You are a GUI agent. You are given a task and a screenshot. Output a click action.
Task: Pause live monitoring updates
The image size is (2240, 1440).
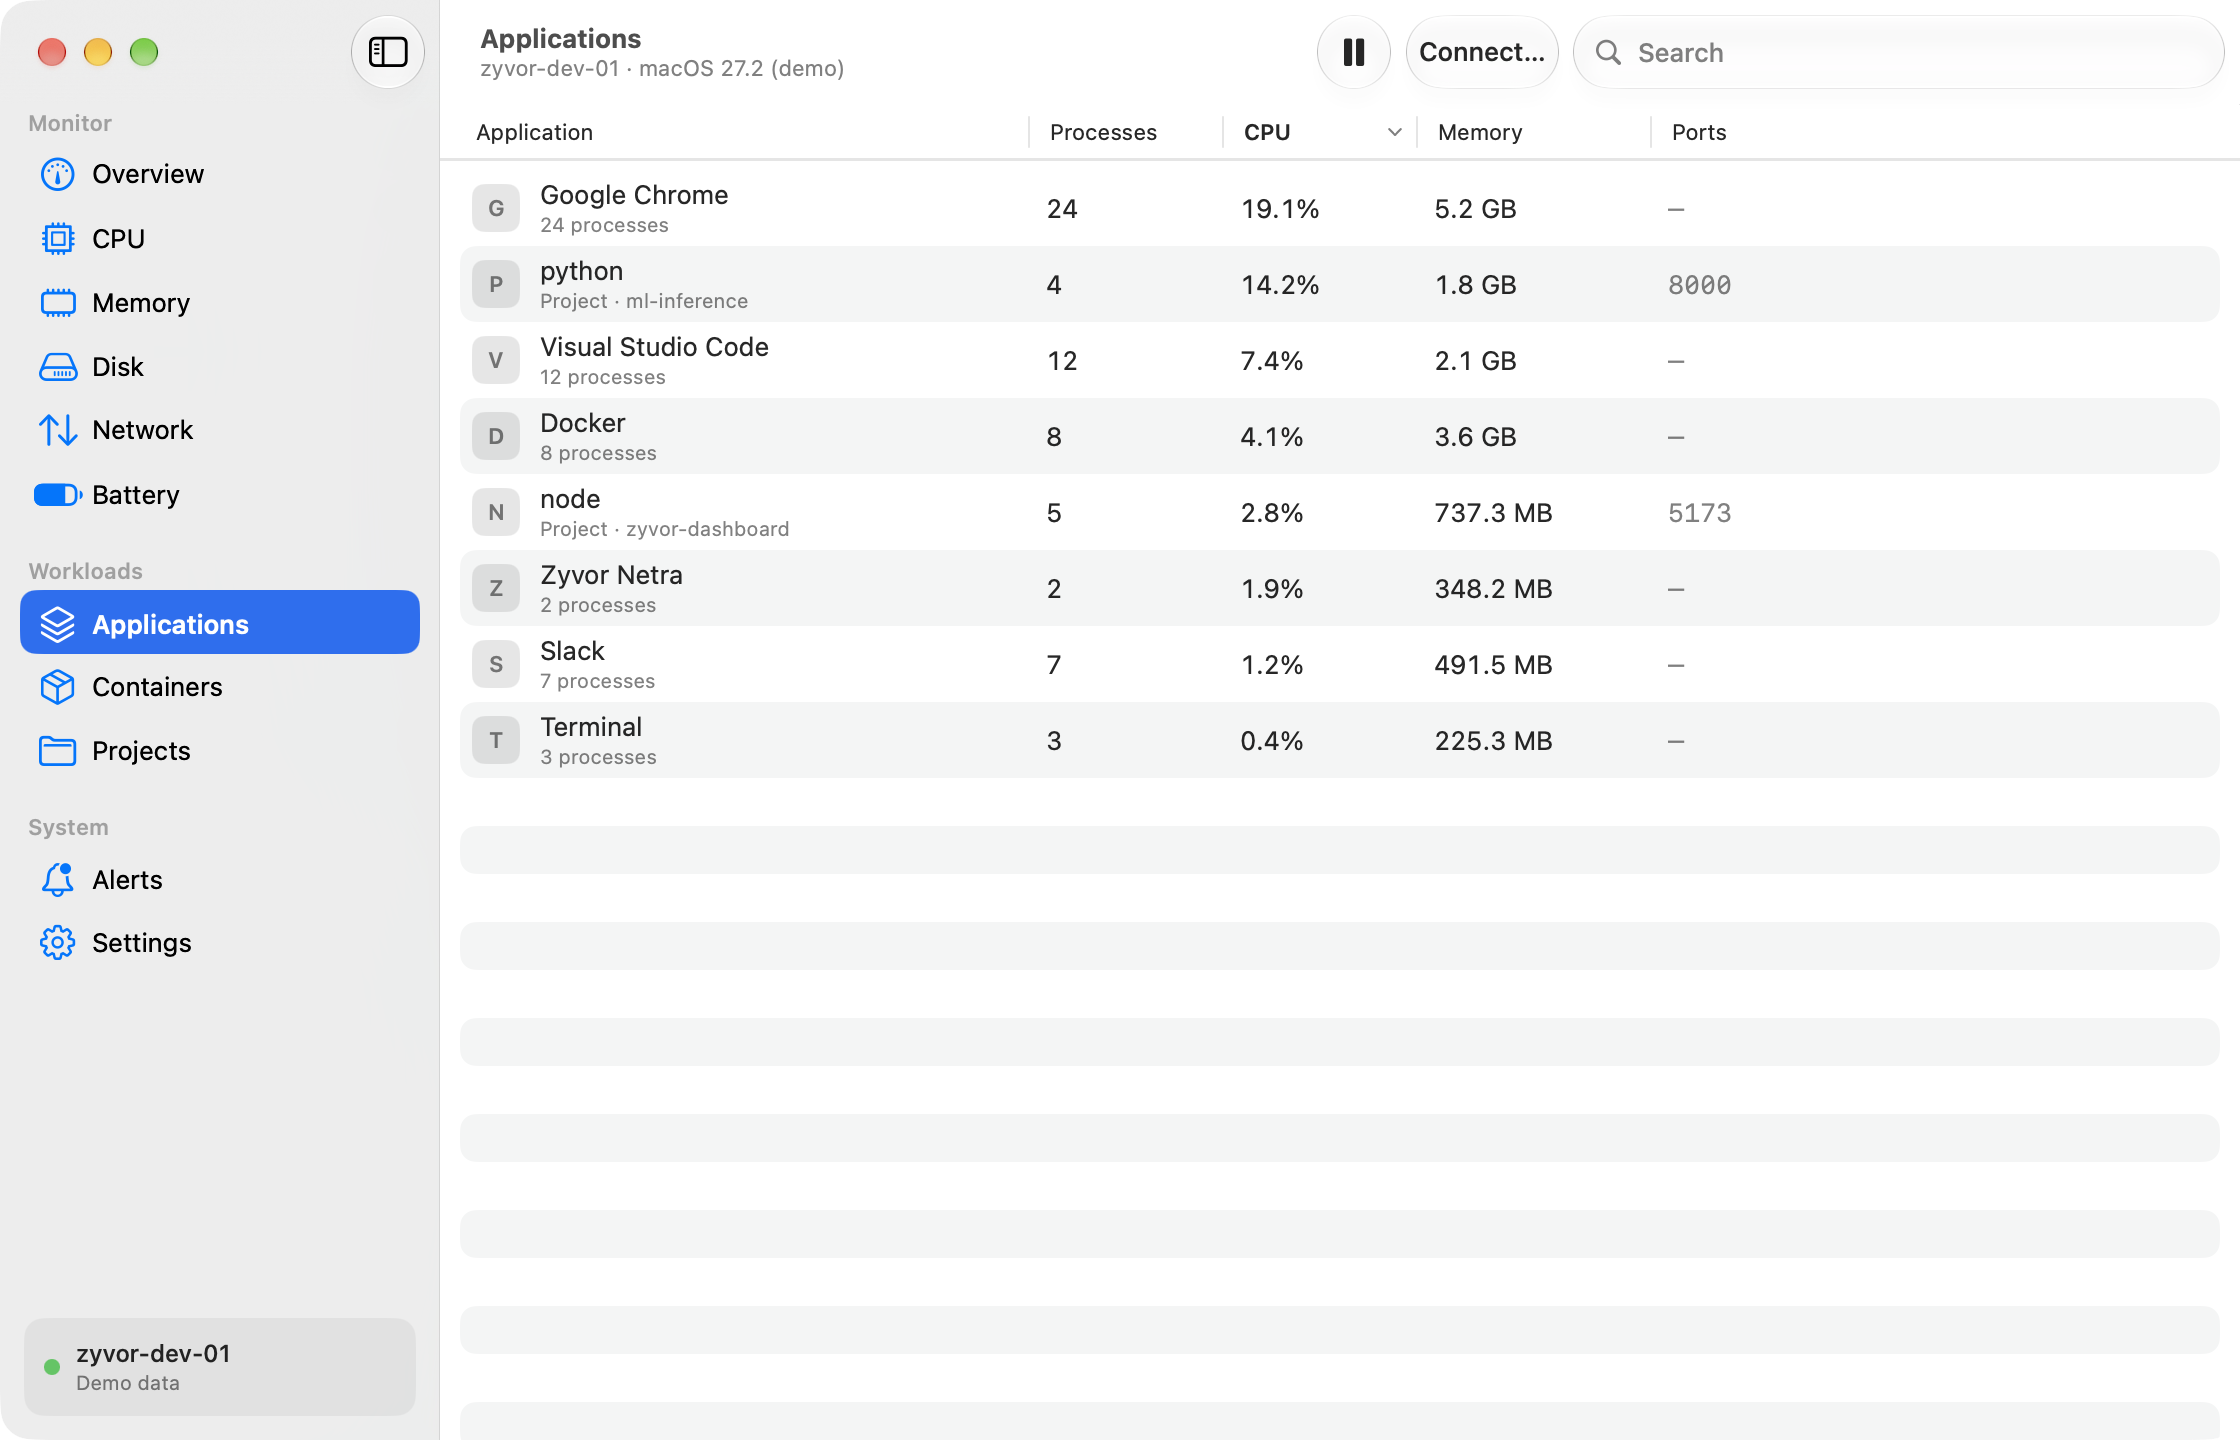(x=1354, y=52)
